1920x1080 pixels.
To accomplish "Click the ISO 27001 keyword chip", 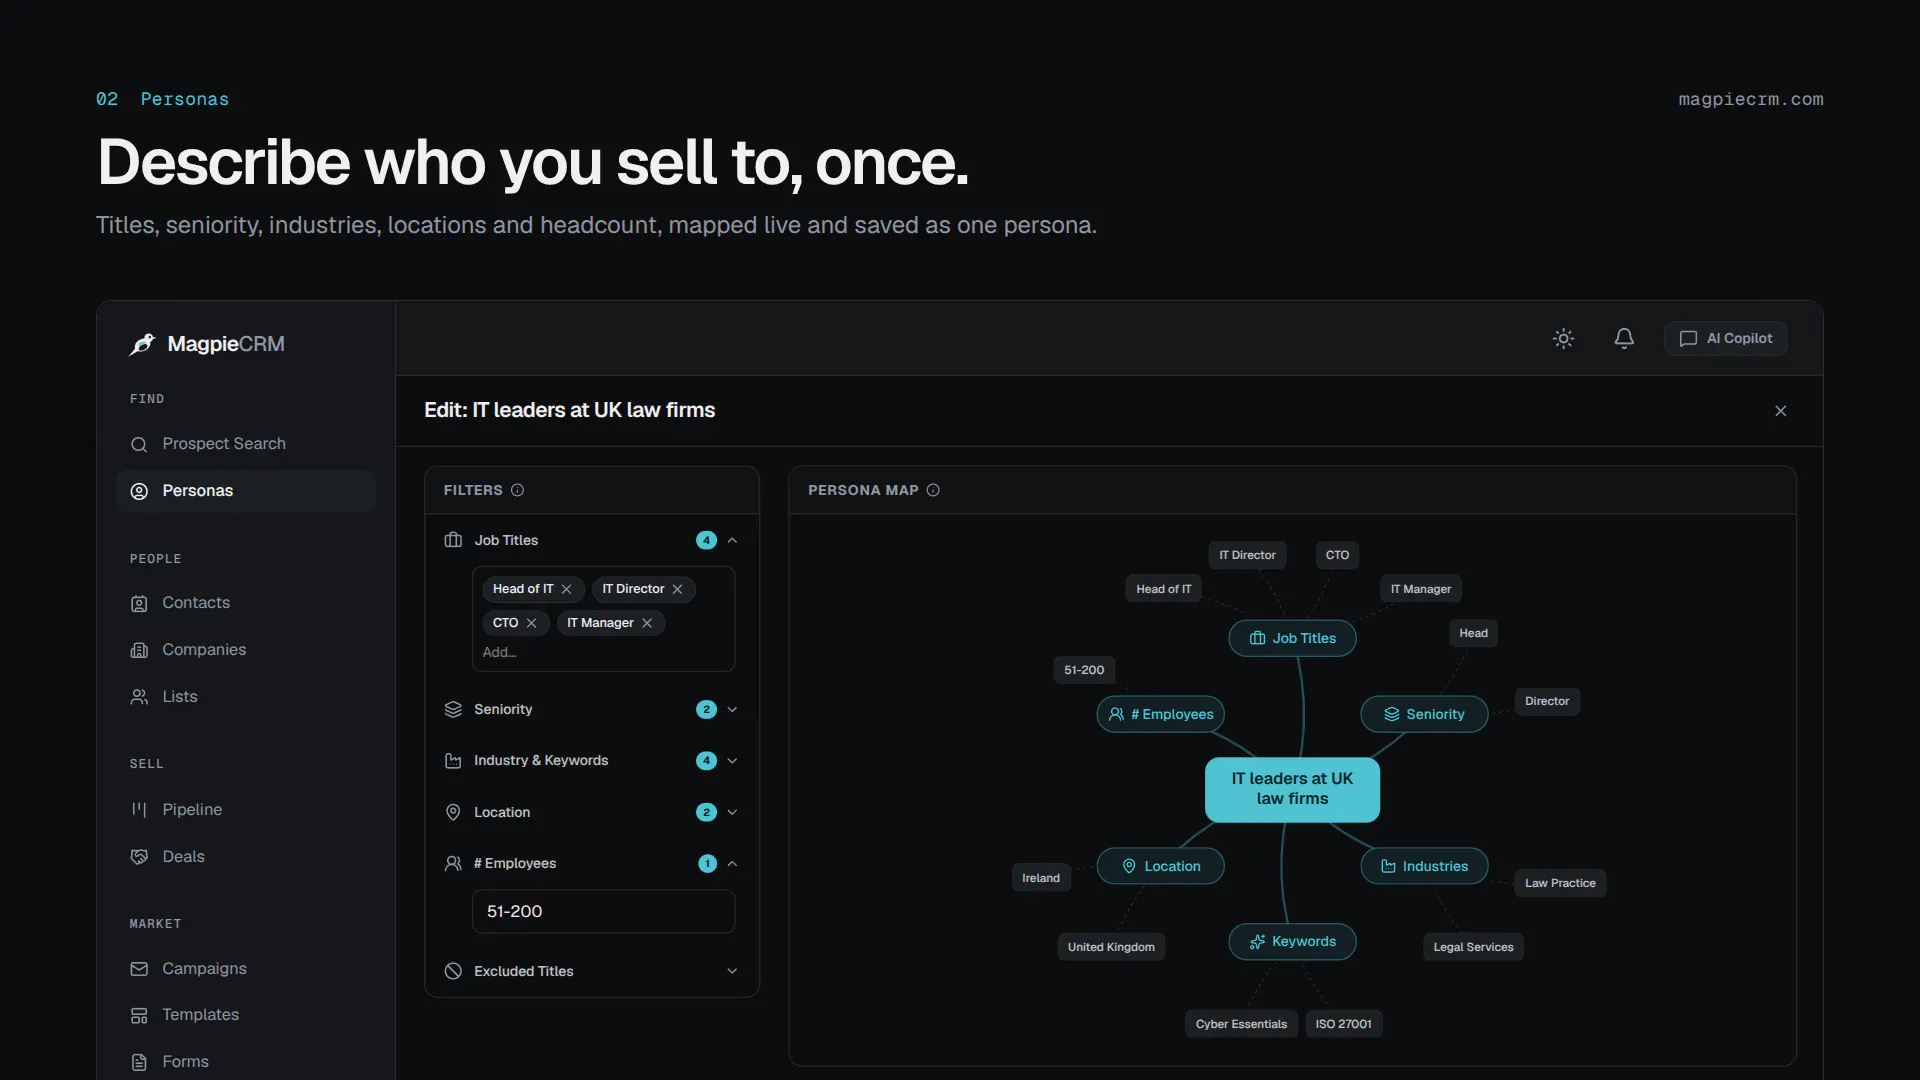I will (1343, 1024).
